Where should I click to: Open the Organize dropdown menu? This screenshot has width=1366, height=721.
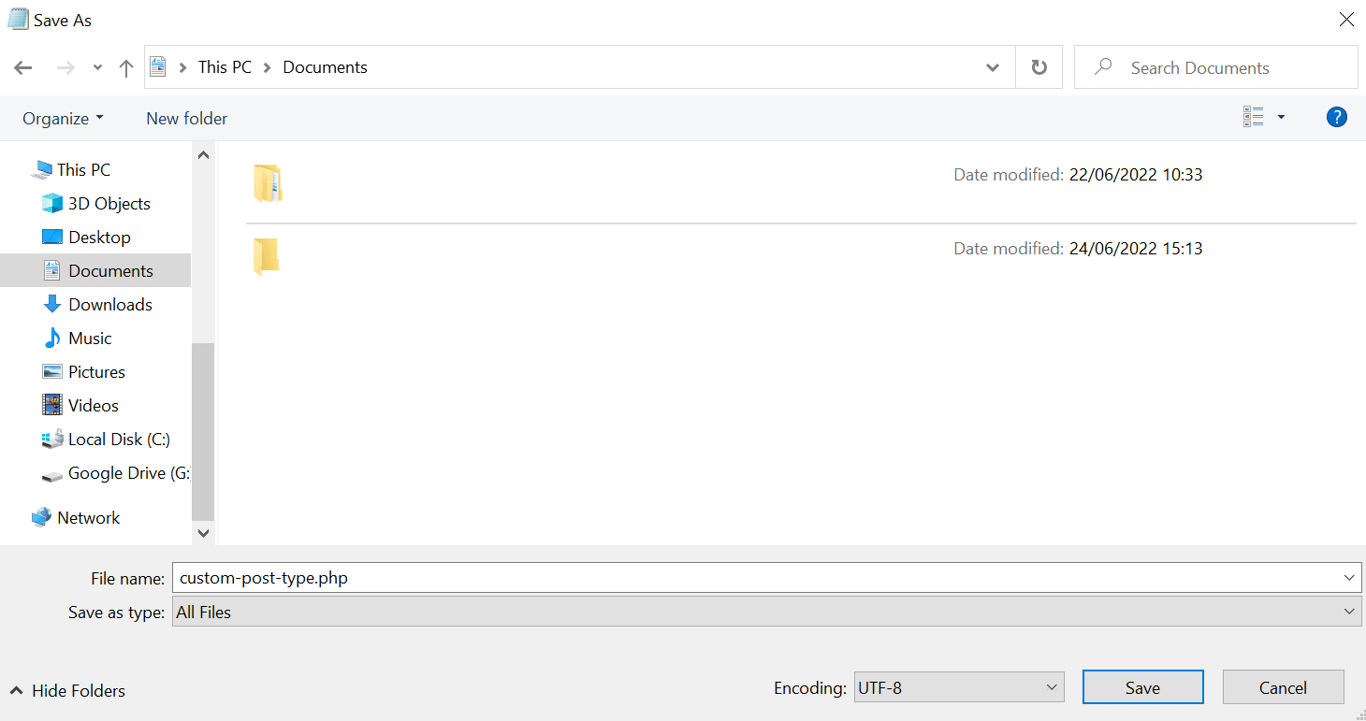(x=62, y=117)
